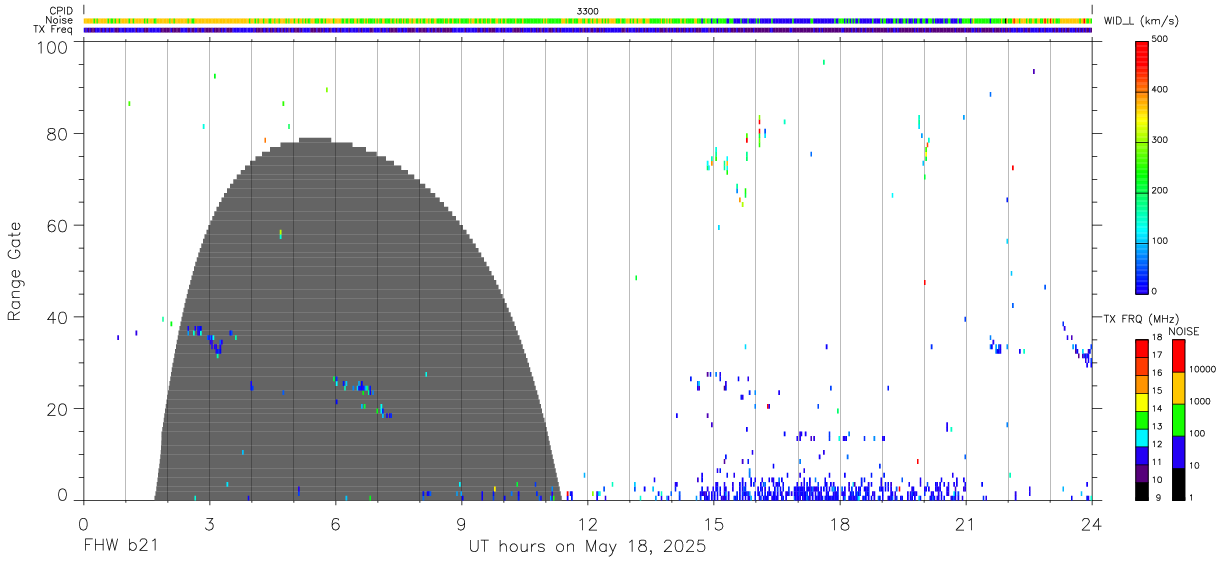Click the Noise color strip bar

pos(588,20)
